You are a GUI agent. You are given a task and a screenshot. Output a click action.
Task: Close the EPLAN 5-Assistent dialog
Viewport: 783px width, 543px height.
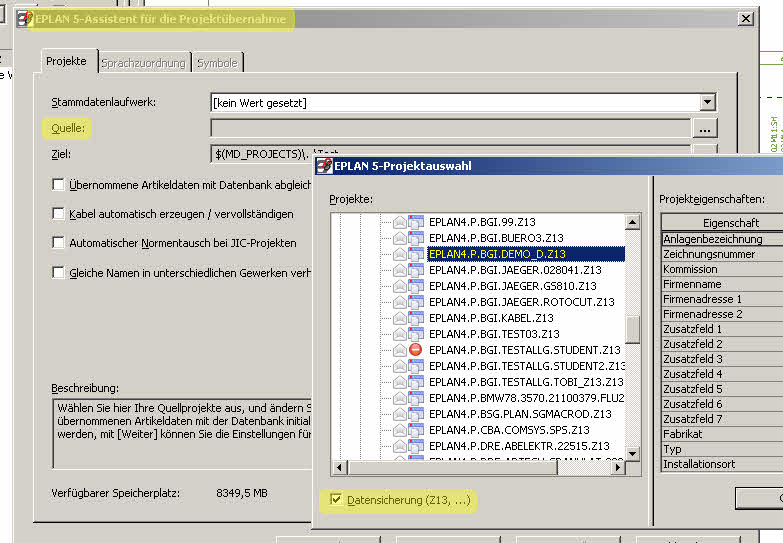pos(746,19)
